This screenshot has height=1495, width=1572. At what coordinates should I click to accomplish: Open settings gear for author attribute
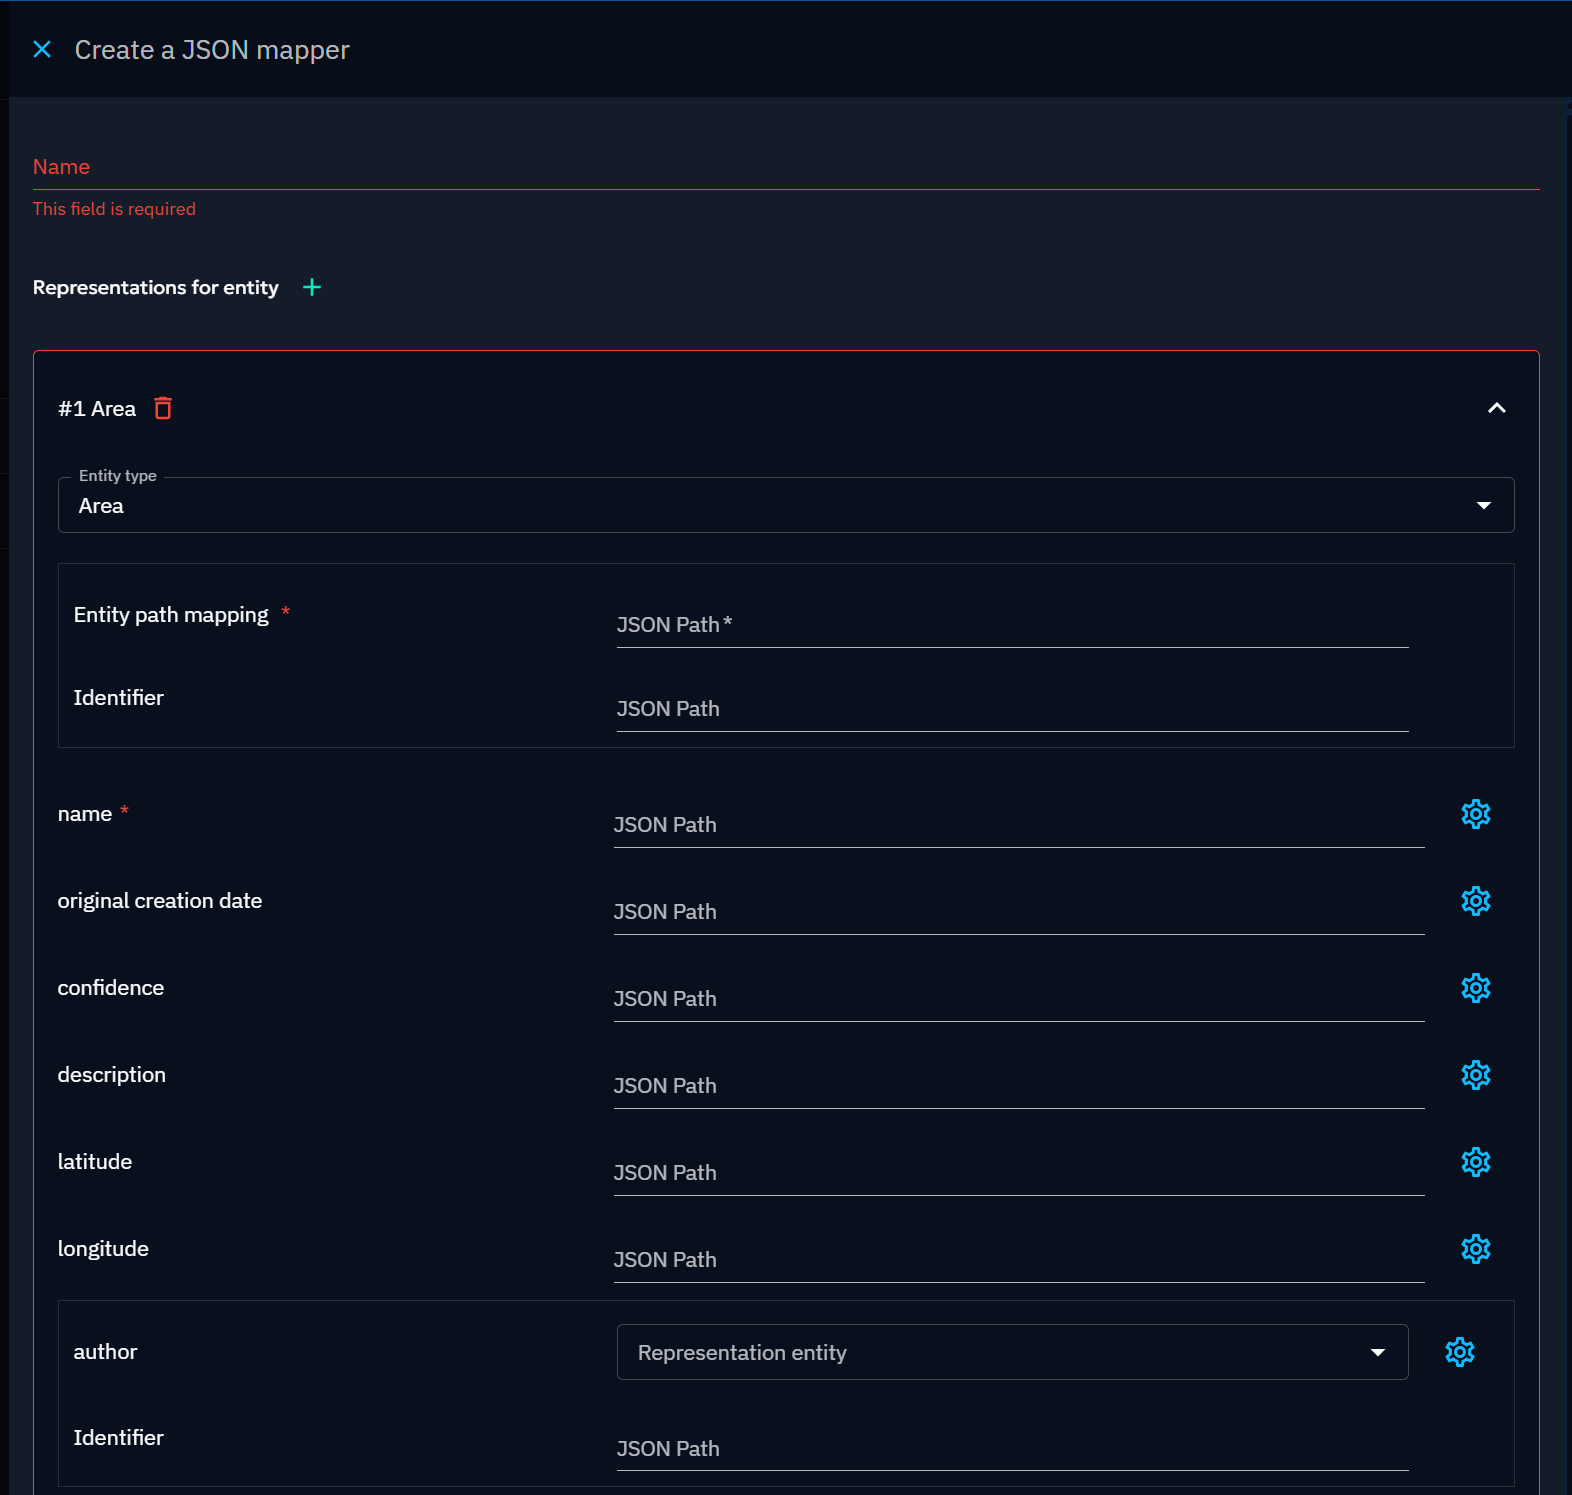[1459, 1352]
